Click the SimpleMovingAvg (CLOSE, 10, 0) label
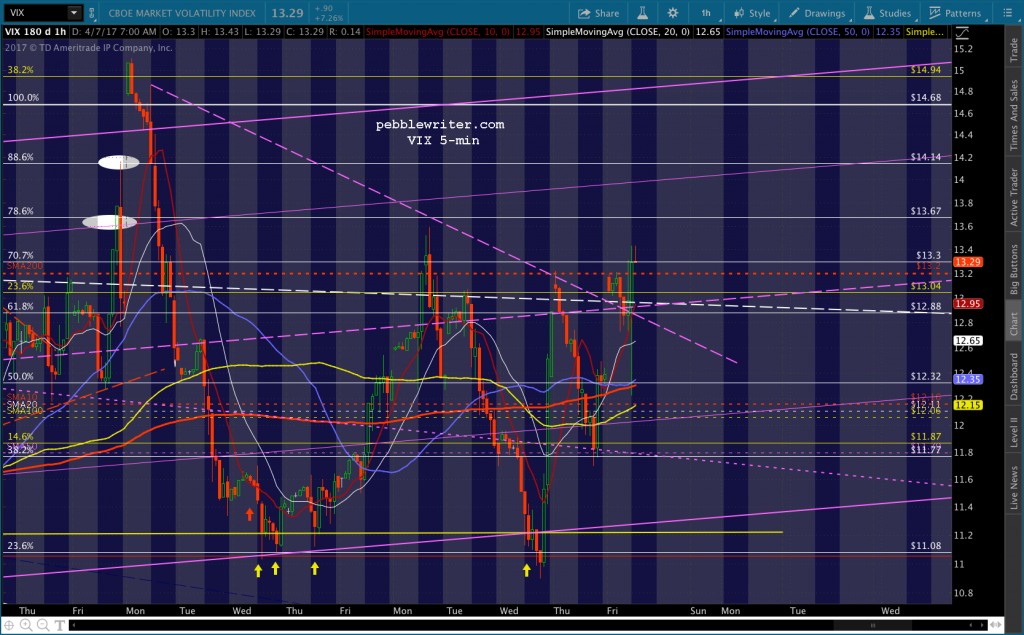This screenshot has height=635, width=1024. coord(438,31)
